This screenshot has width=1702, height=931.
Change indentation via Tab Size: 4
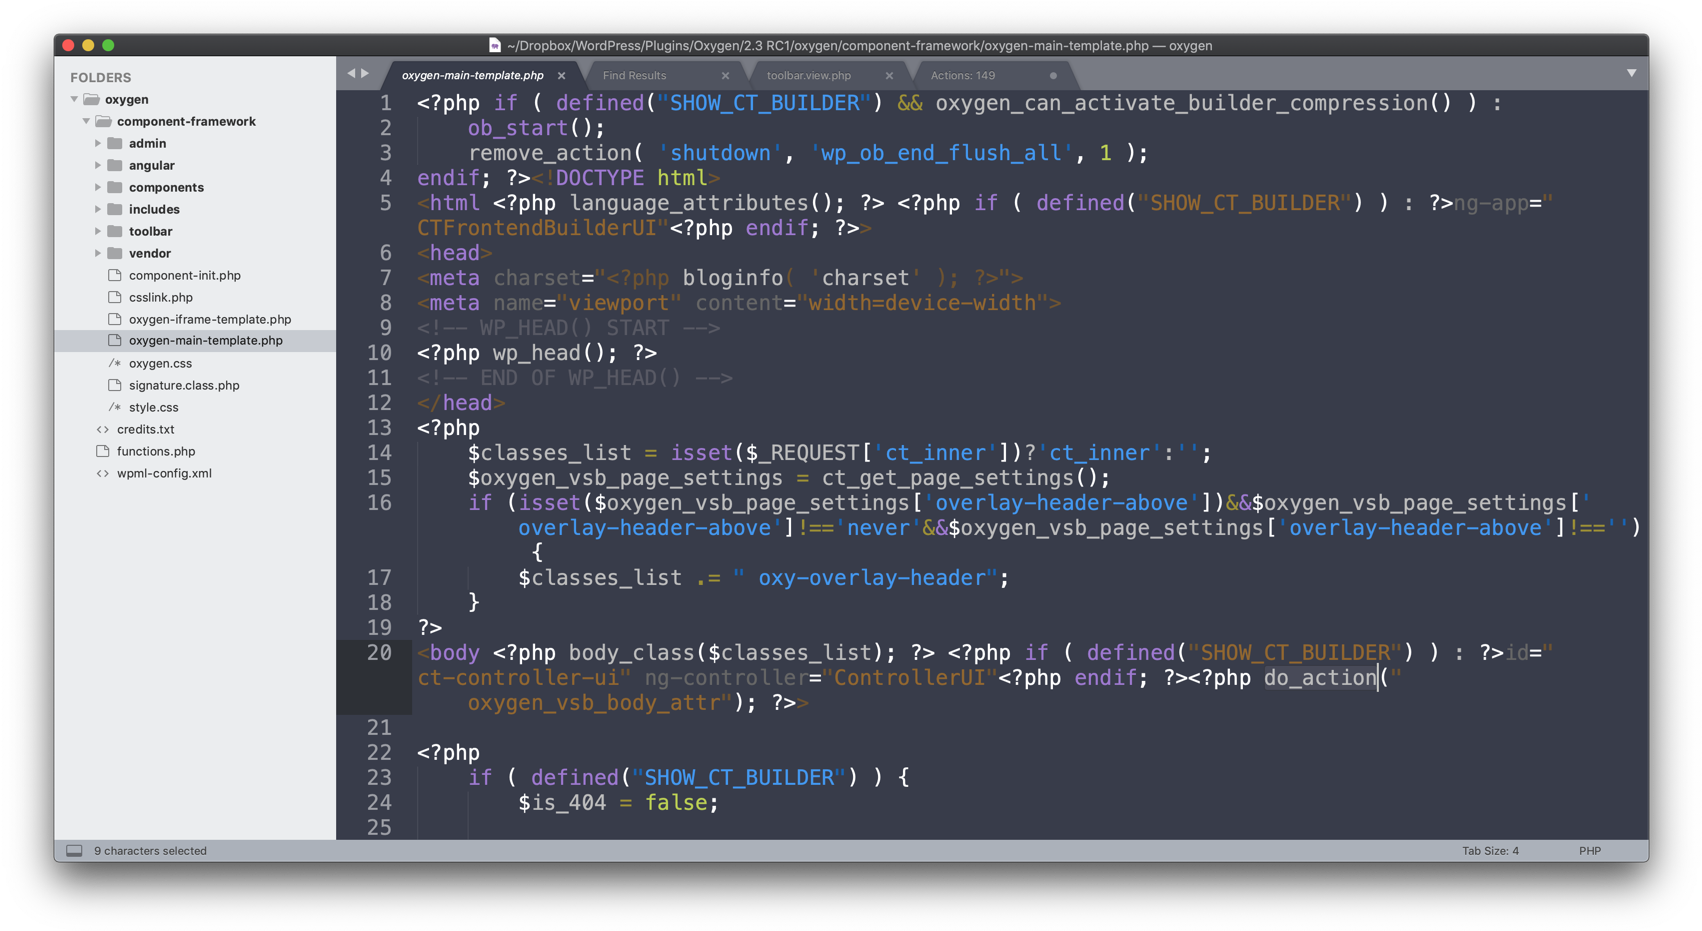pos(1490,851)
